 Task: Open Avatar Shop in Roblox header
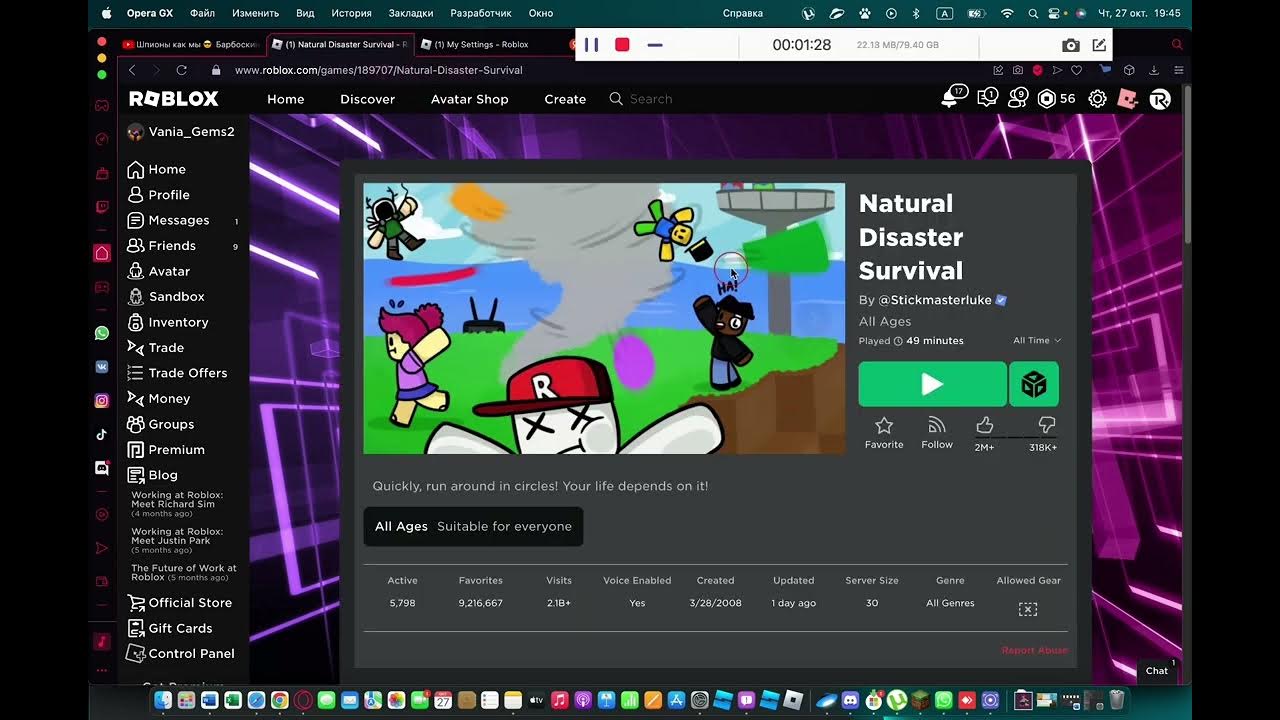click(469, 99)
